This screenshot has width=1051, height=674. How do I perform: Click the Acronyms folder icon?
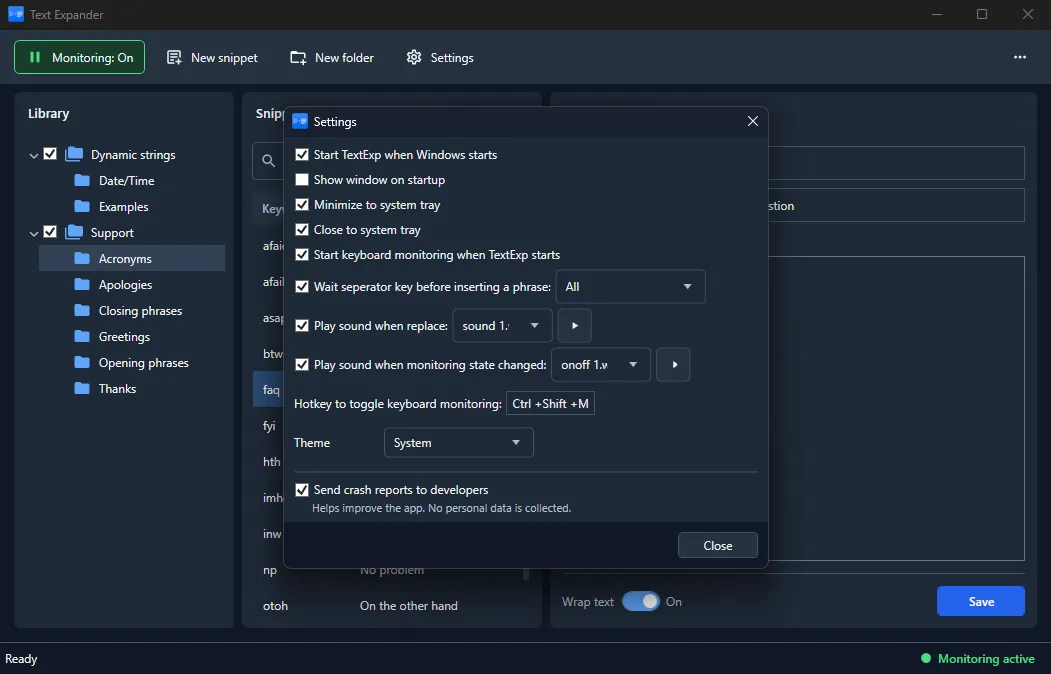pyautogui.click(x=82, y=258)
